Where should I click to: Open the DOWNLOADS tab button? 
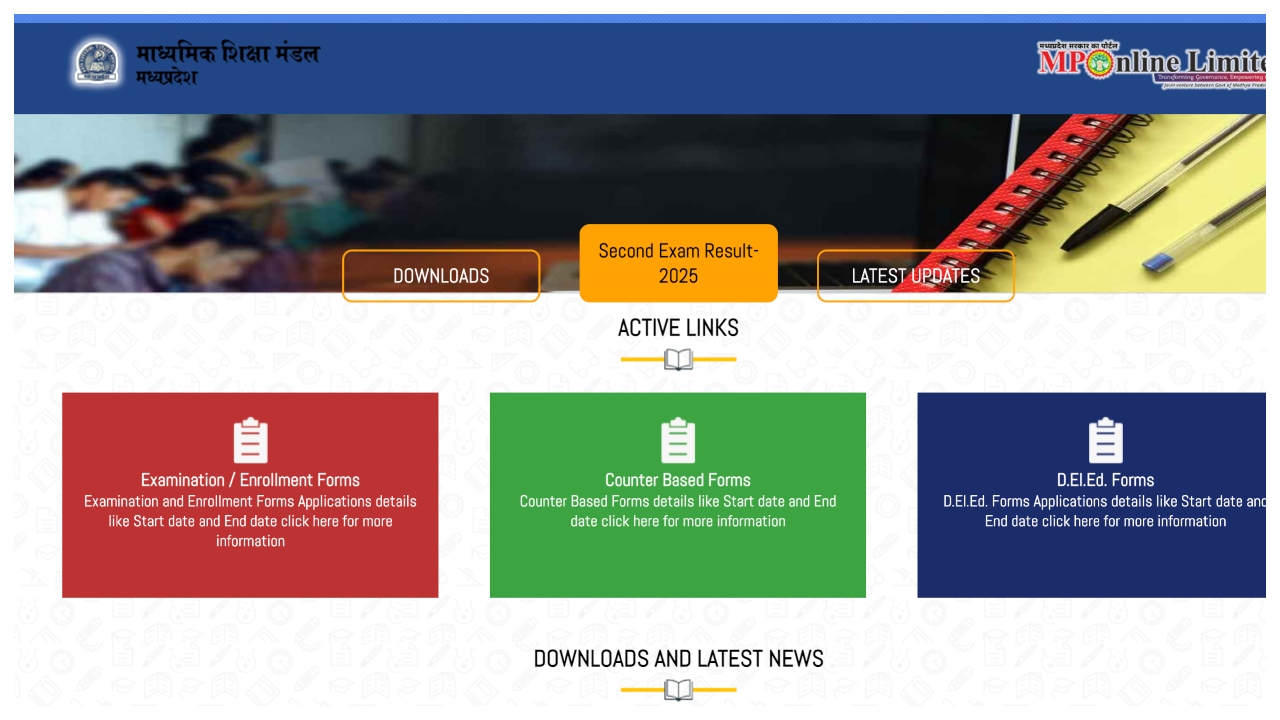[441, 276]
